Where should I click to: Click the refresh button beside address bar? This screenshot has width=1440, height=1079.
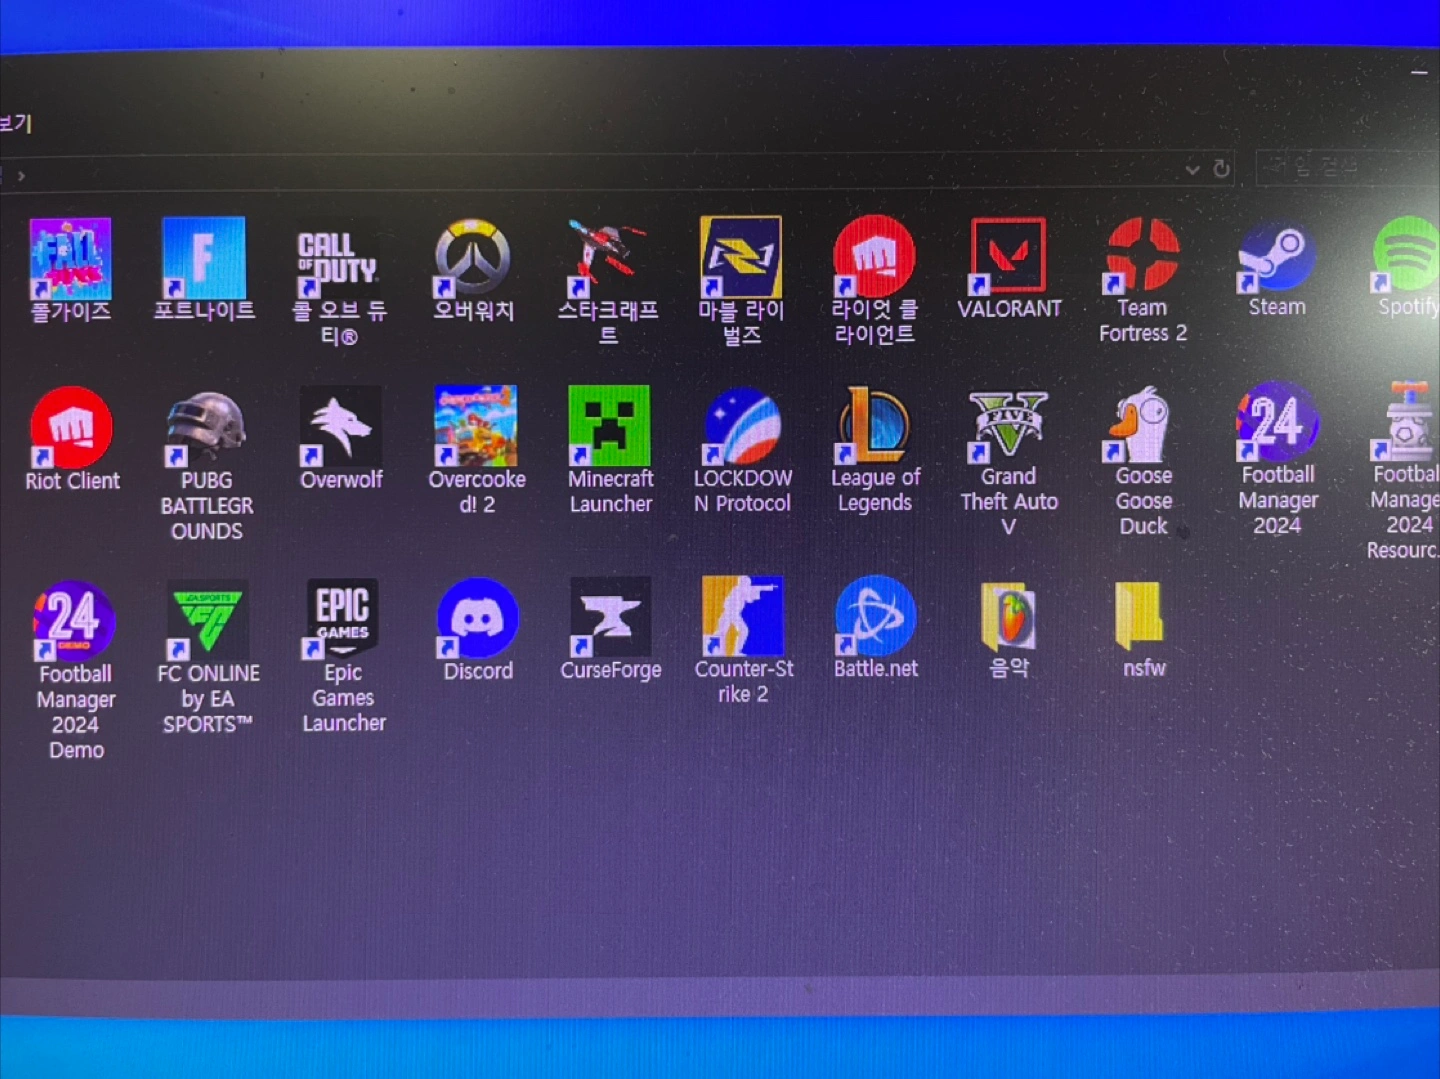pos(1221,169)
